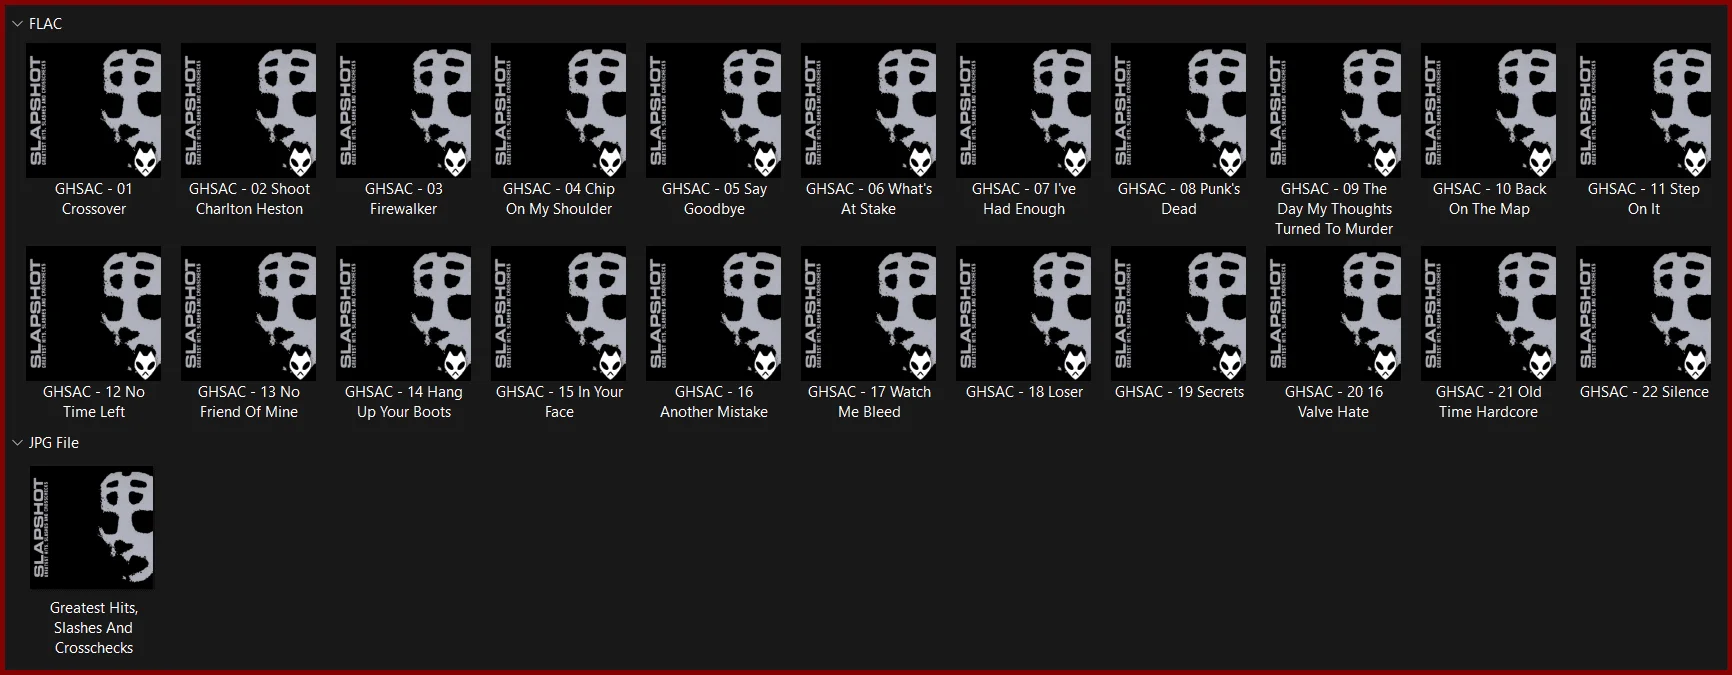
Task: Click 'GHSAC - 19 Secrets' file name
Action: [x=1179, y=392]
